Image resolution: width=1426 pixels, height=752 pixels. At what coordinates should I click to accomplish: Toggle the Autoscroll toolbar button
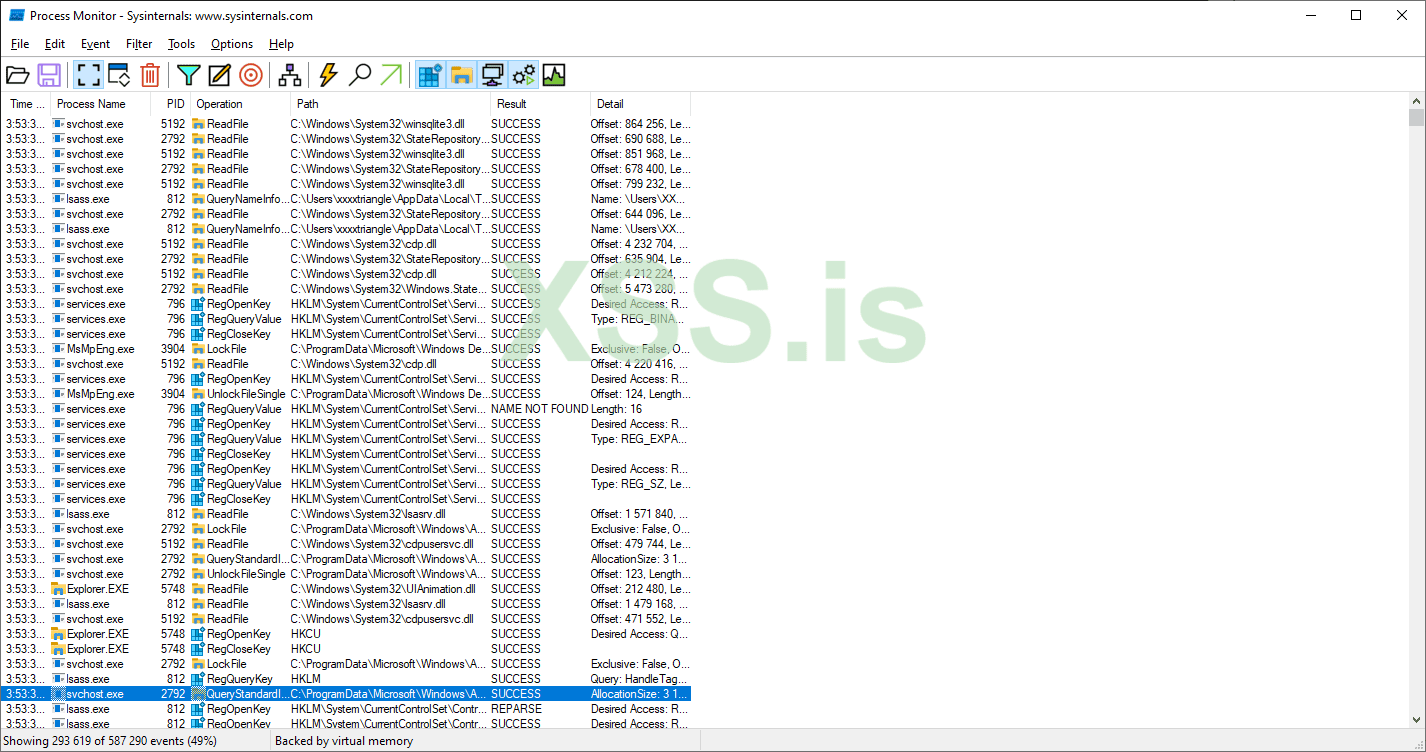pos(119,75)
